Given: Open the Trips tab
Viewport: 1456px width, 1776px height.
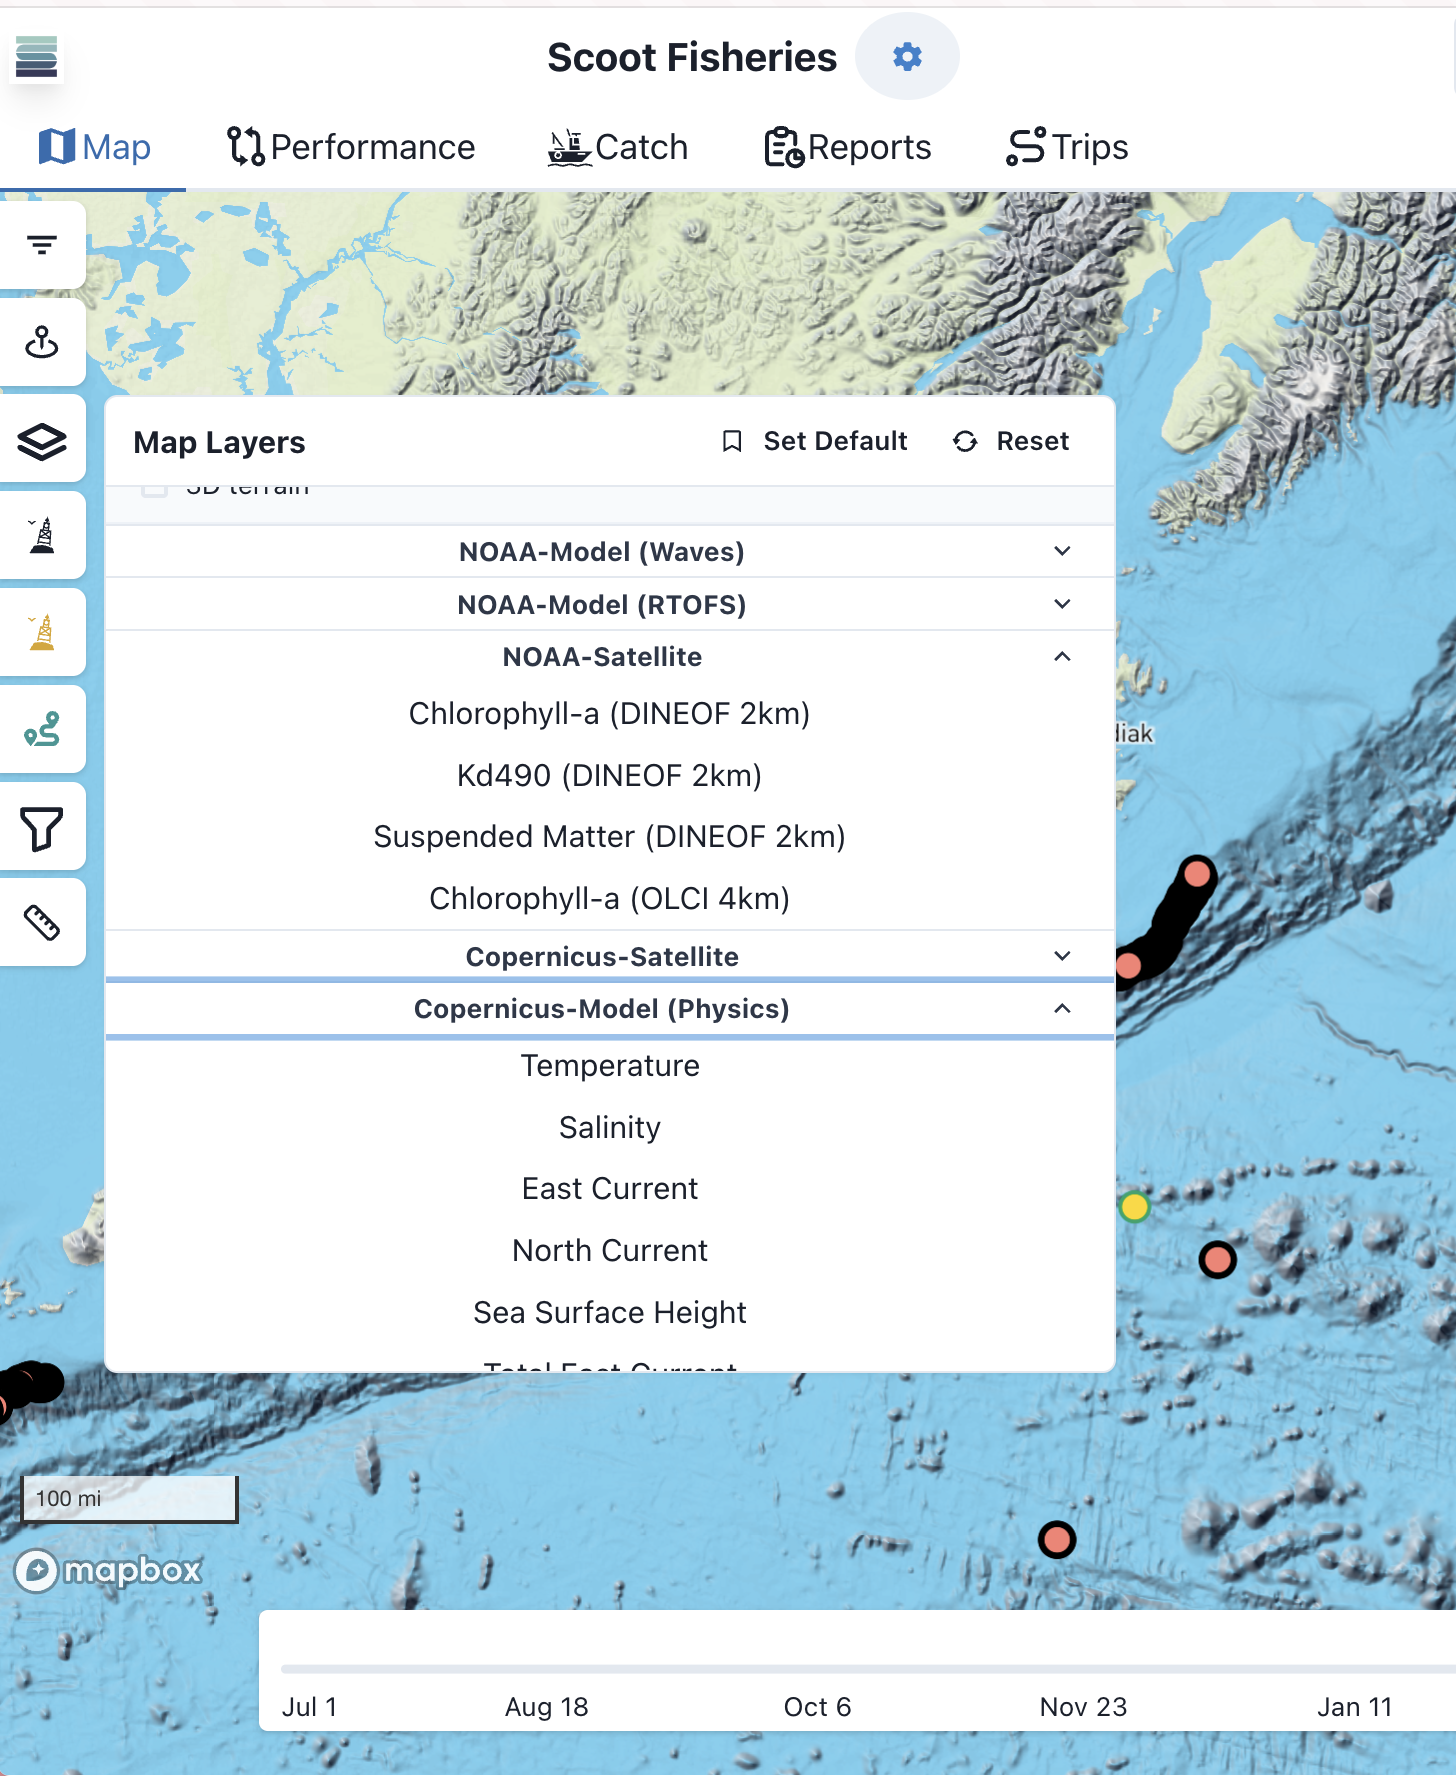Looking at the screenshot, I should pos(1067,147).
